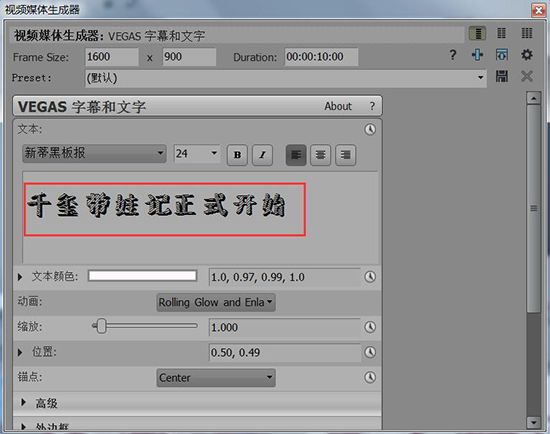Center-align the text

pos(321,155)
